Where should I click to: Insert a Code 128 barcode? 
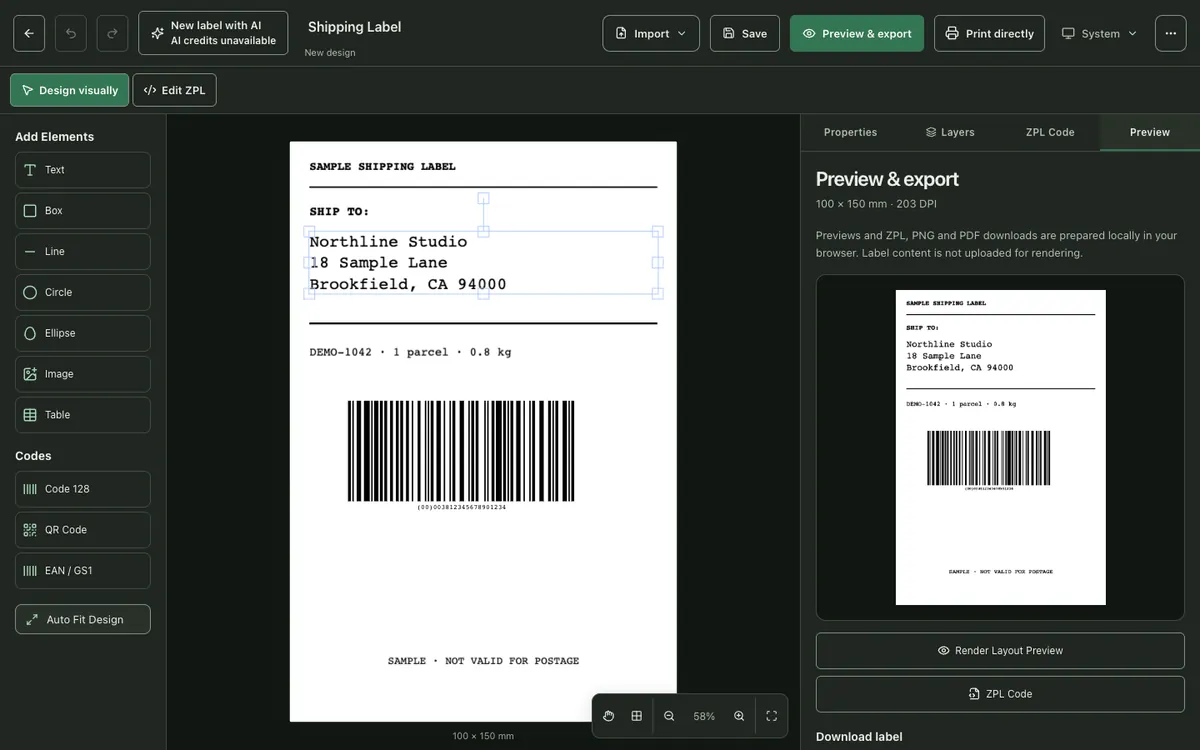pos(83,489)
